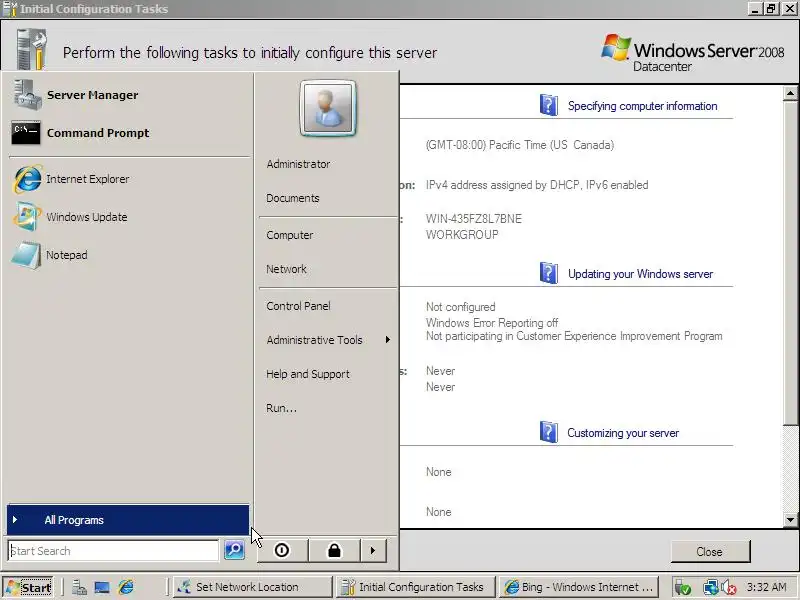
Task: Switch to Set Network Location taskbar button
Action: click(253, 587)
